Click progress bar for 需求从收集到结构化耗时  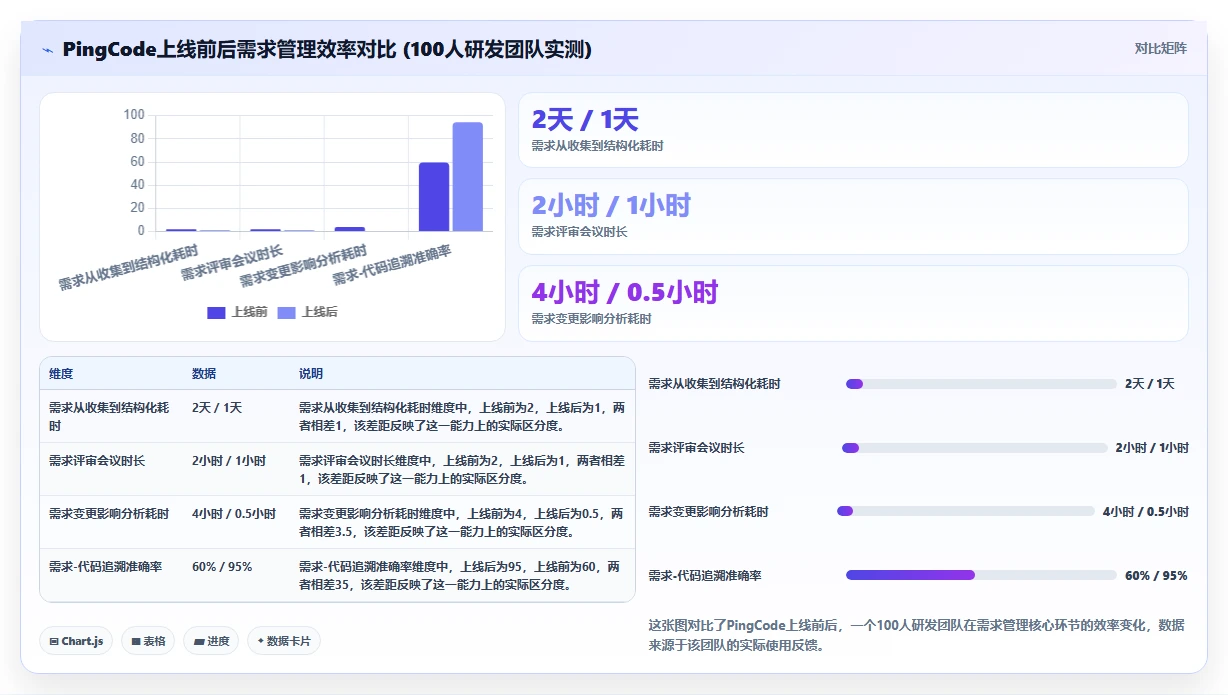point(981,384)
